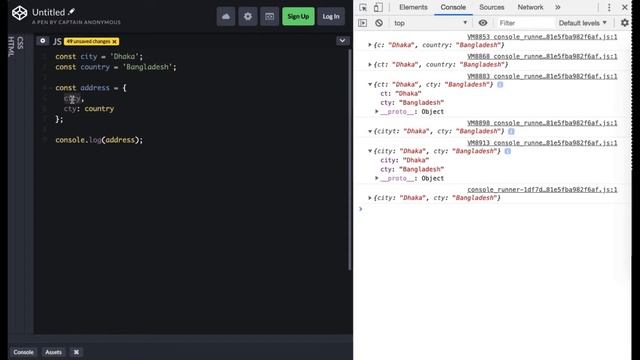Open JavaScript context 'top' dropdown
This screenshot has height=360, width=640.
pyautogui.click(x=431, y=23)
